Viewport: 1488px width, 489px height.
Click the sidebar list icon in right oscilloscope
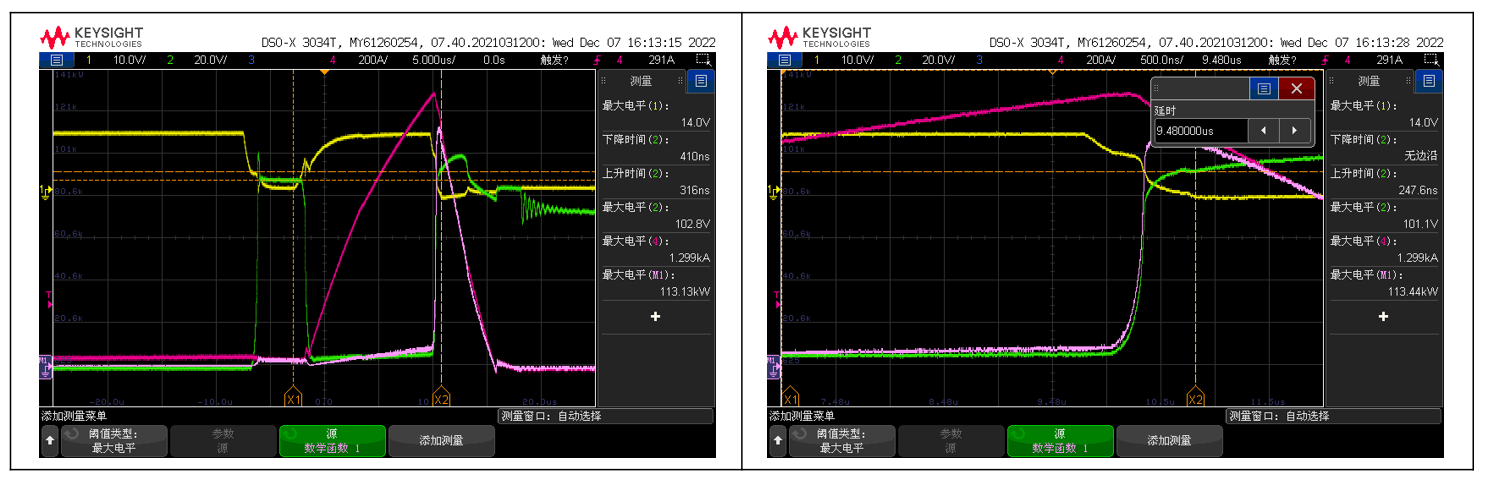1430,81
